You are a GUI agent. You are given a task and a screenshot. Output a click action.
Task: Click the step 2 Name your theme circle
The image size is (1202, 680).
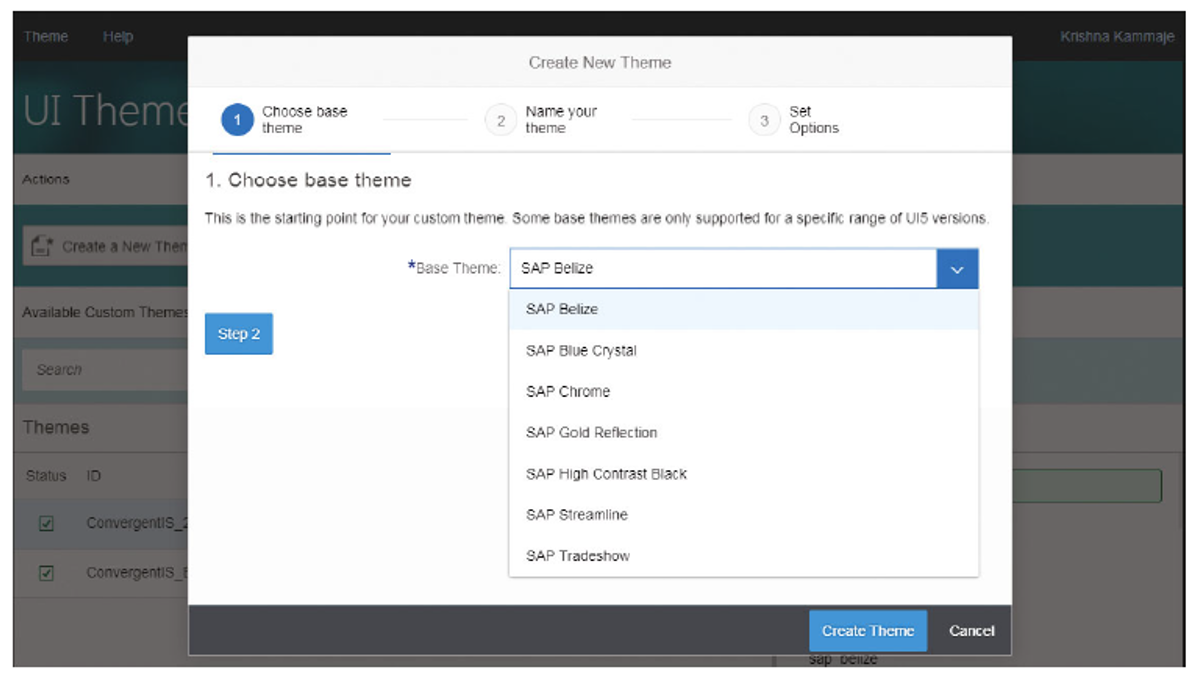(x=501, y=119)
